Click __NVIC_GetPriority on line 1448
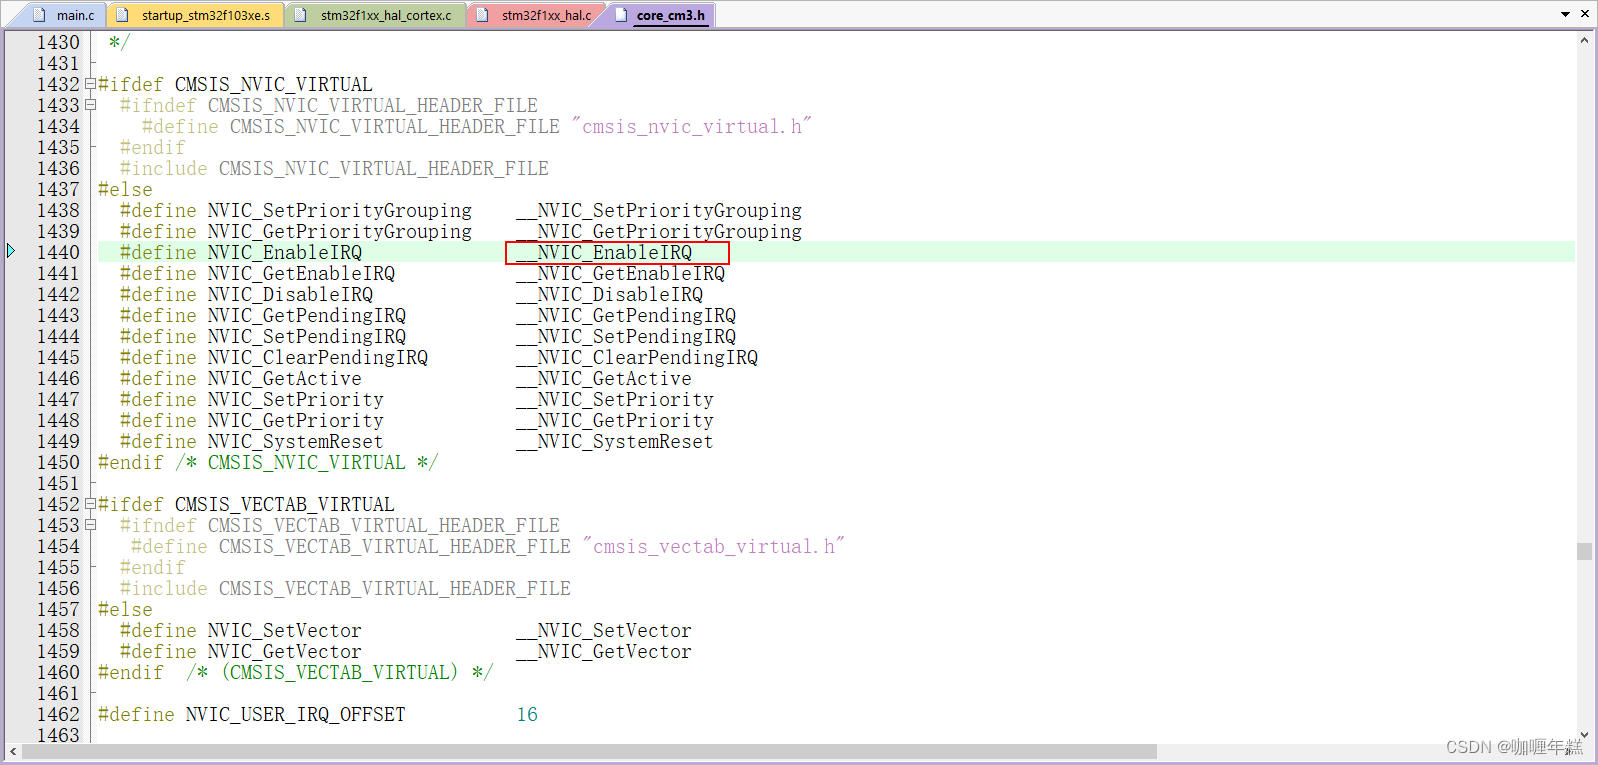The image size is (1598, 765). tap(615, 420)
